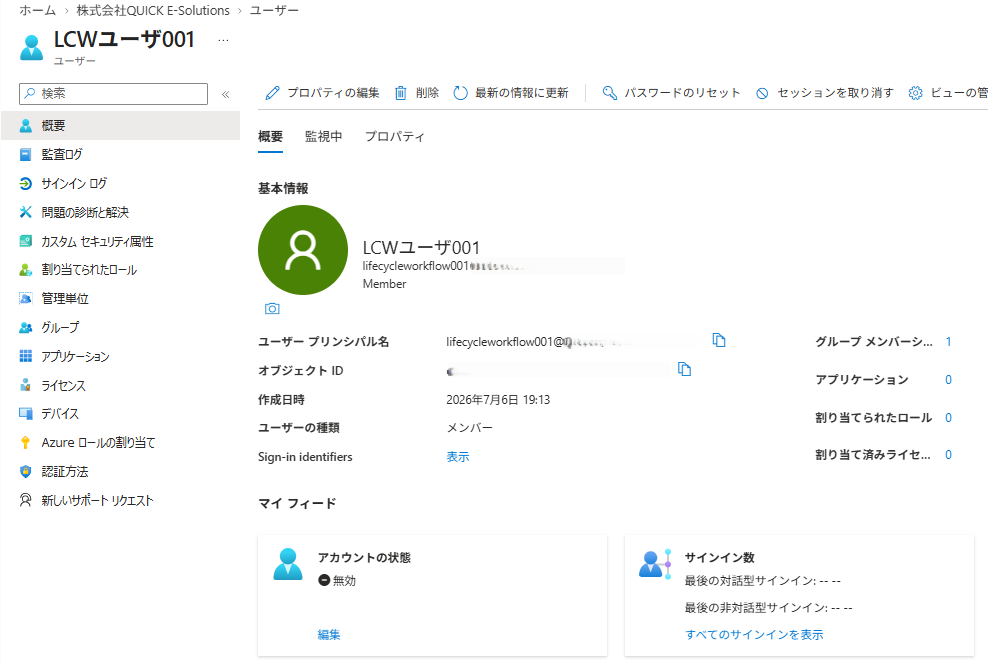Click セッションを取り消す button
988x664 pixels.
click(x=825, y=93)
